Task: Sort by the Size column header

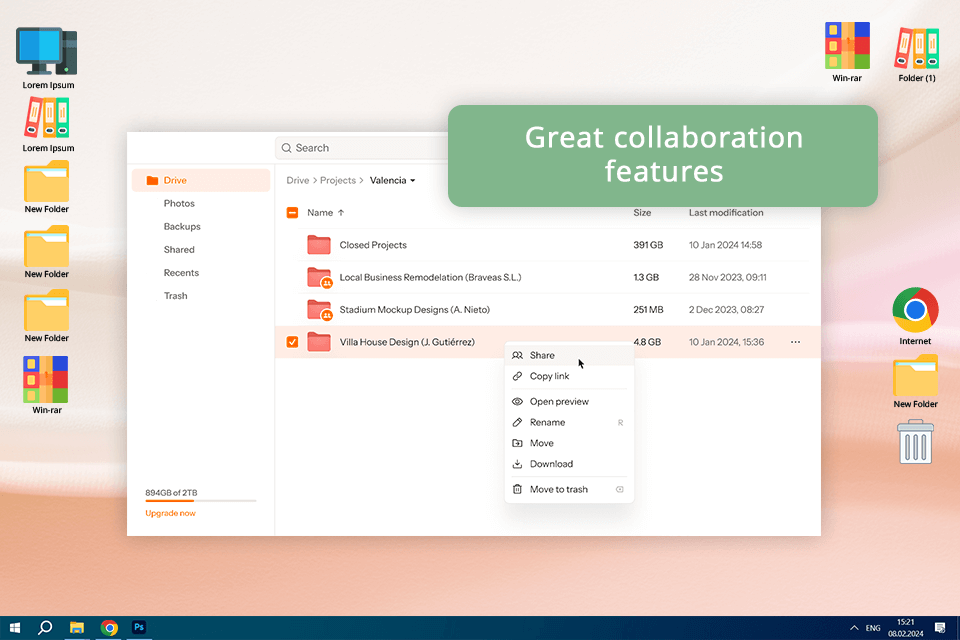Action: pyautogui.click(x=642, y=213)
